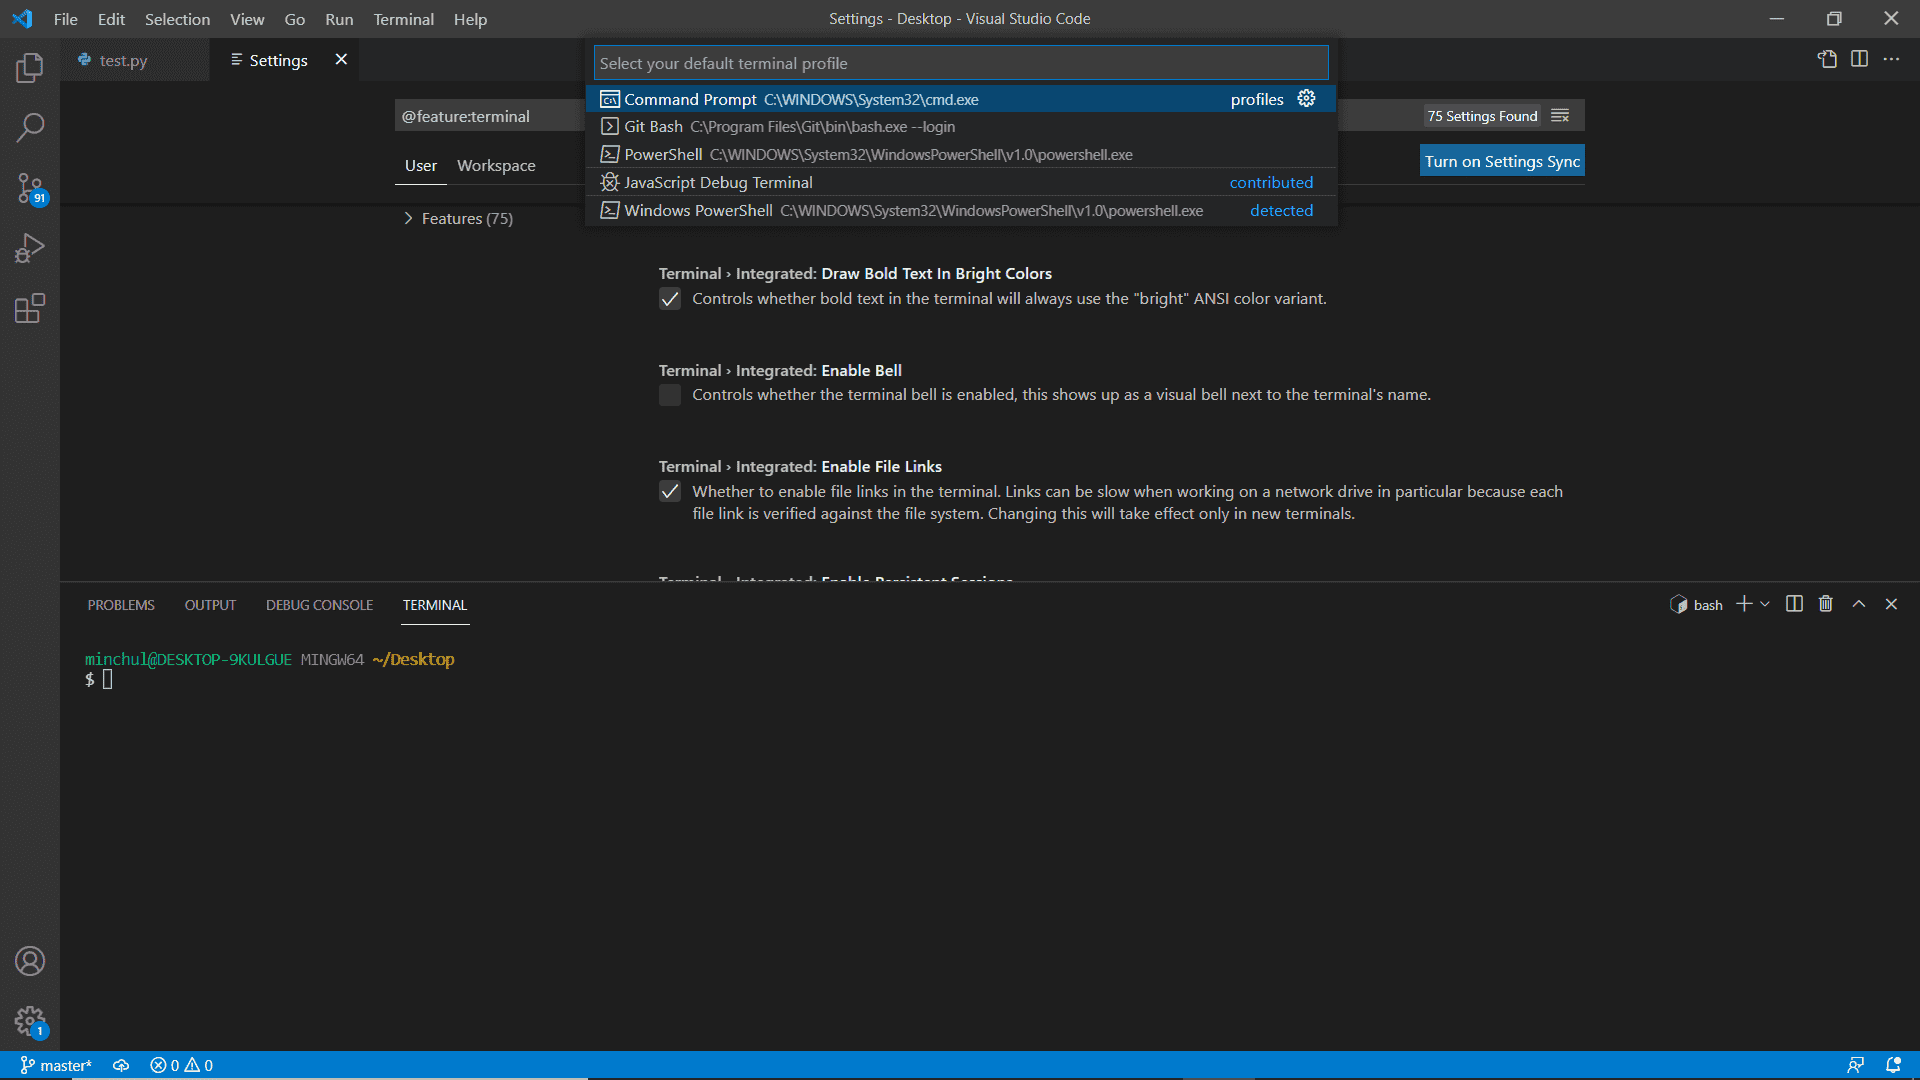Click Turn on Settings Sync button
1920x1080 pixels.
click(x=1502, y=161)
